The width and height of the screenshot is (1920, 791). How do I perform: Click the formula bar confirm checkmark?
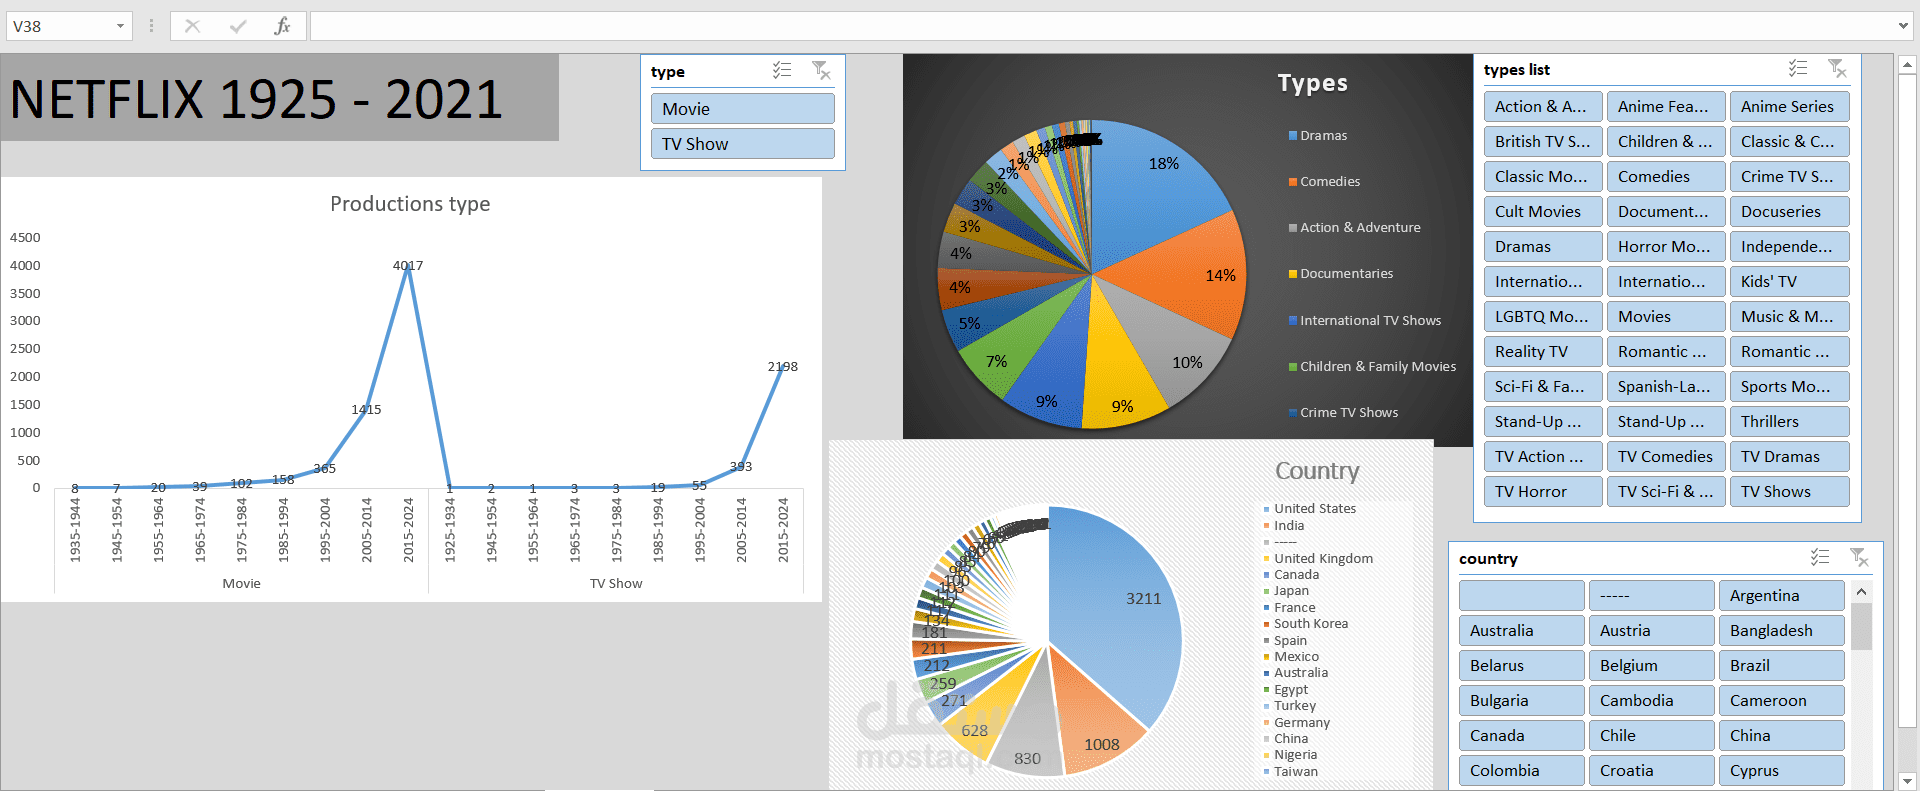pyautogui.click(x=238, y=26)
